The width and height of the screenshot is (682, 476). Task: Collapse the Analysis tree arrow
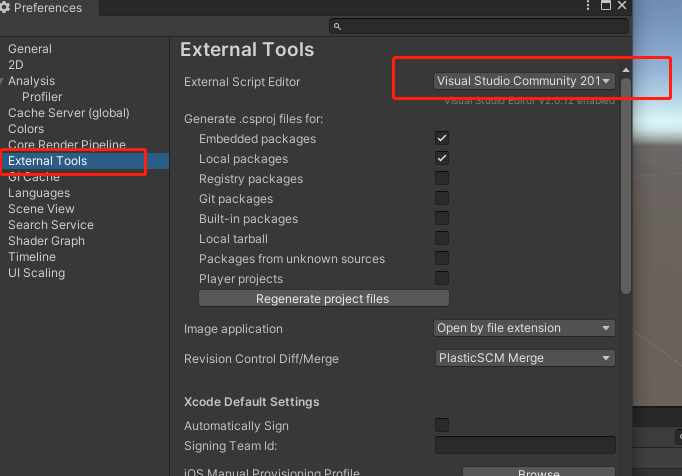tap(2, 81)
